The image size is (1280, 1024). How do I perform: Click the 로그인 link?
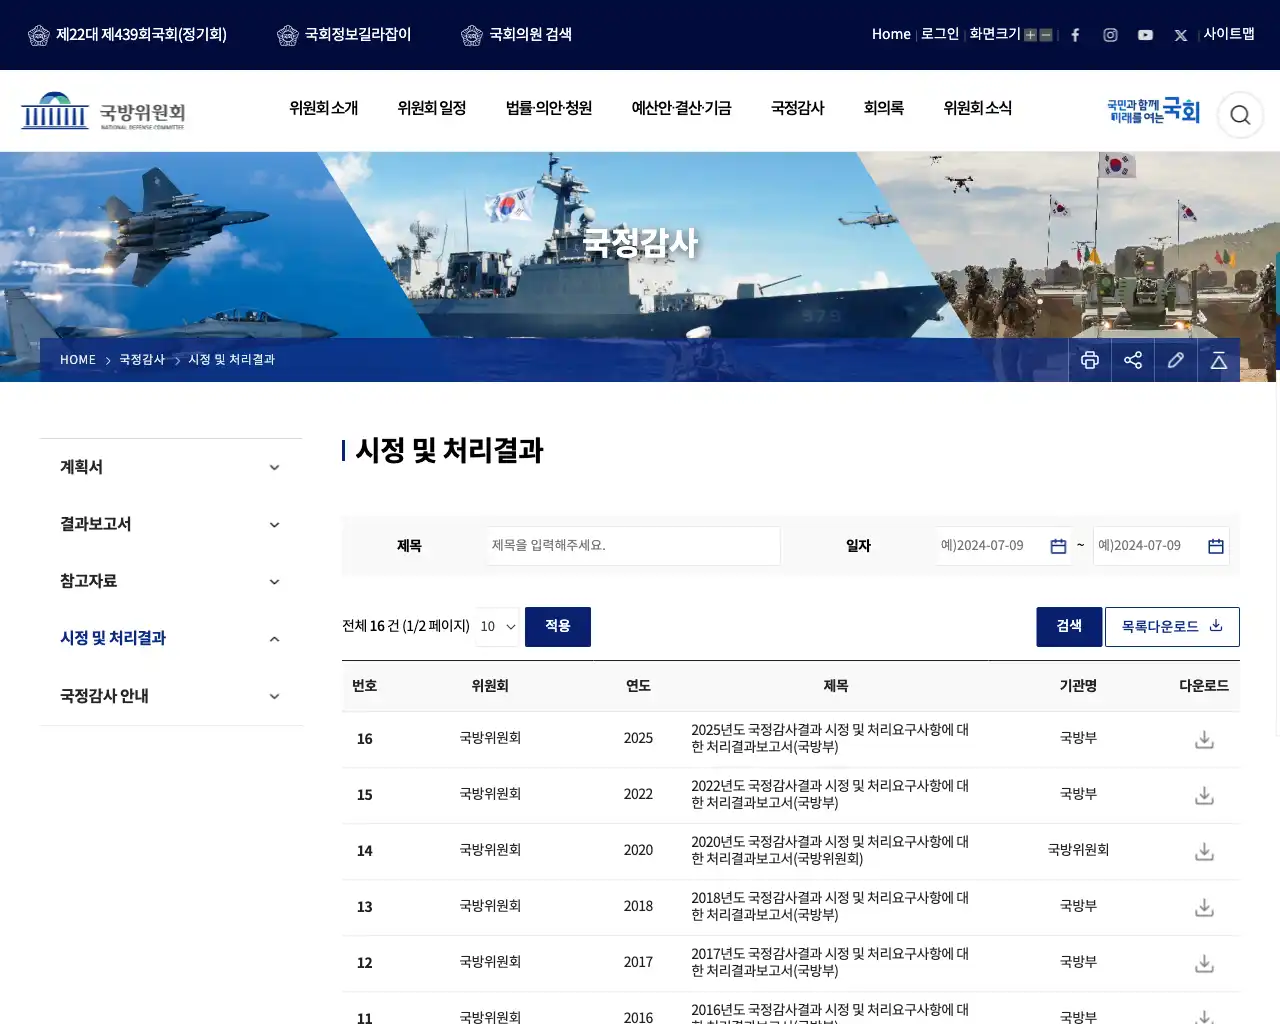[940, 34]
